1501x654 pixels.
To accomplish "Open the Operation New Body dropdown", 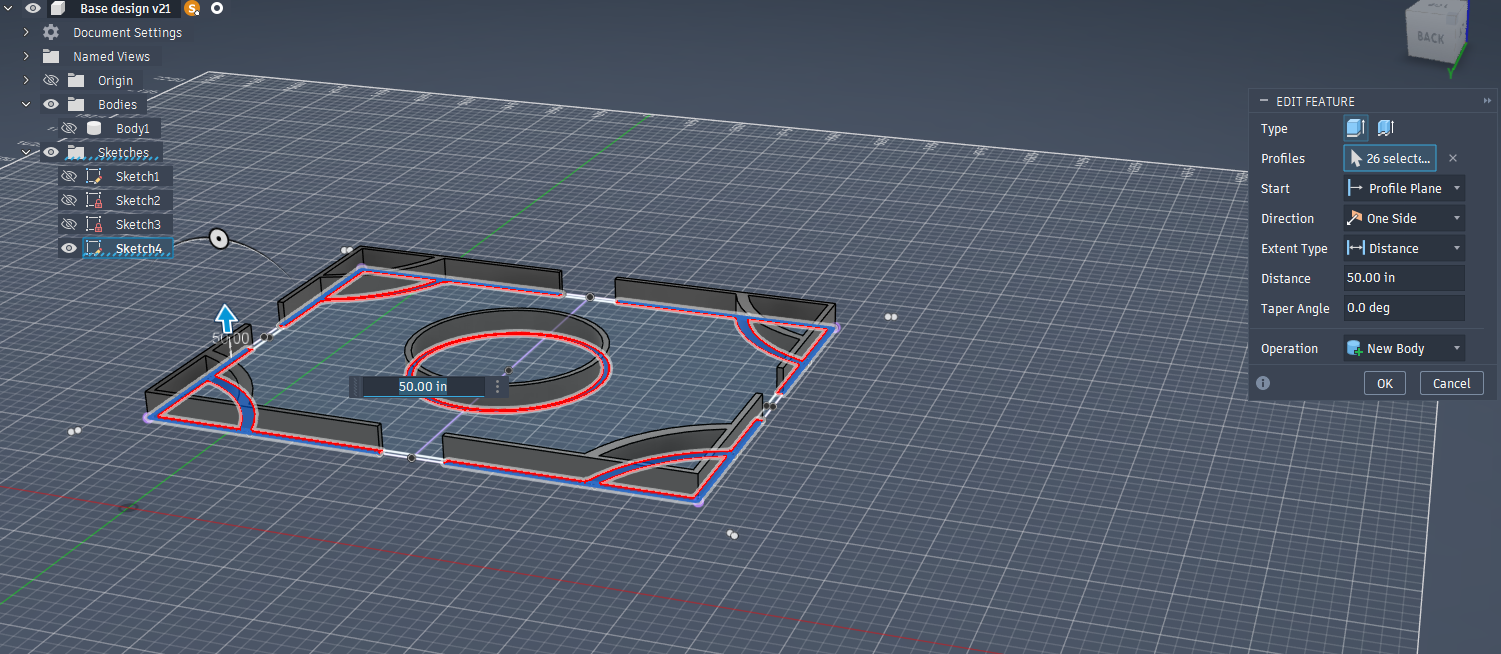I will pos(1404,348).
